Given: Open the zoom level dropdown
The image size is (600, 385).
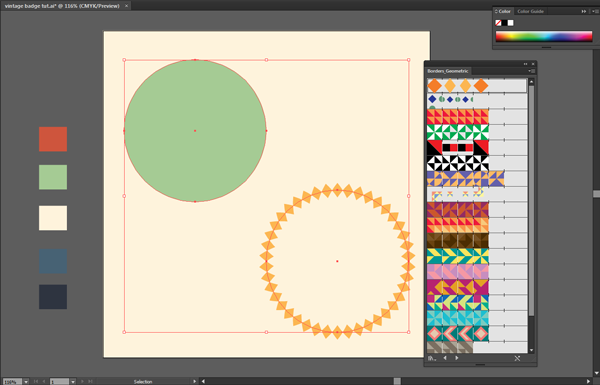Looking at the screenshot, I should click(x=26, y=382).
